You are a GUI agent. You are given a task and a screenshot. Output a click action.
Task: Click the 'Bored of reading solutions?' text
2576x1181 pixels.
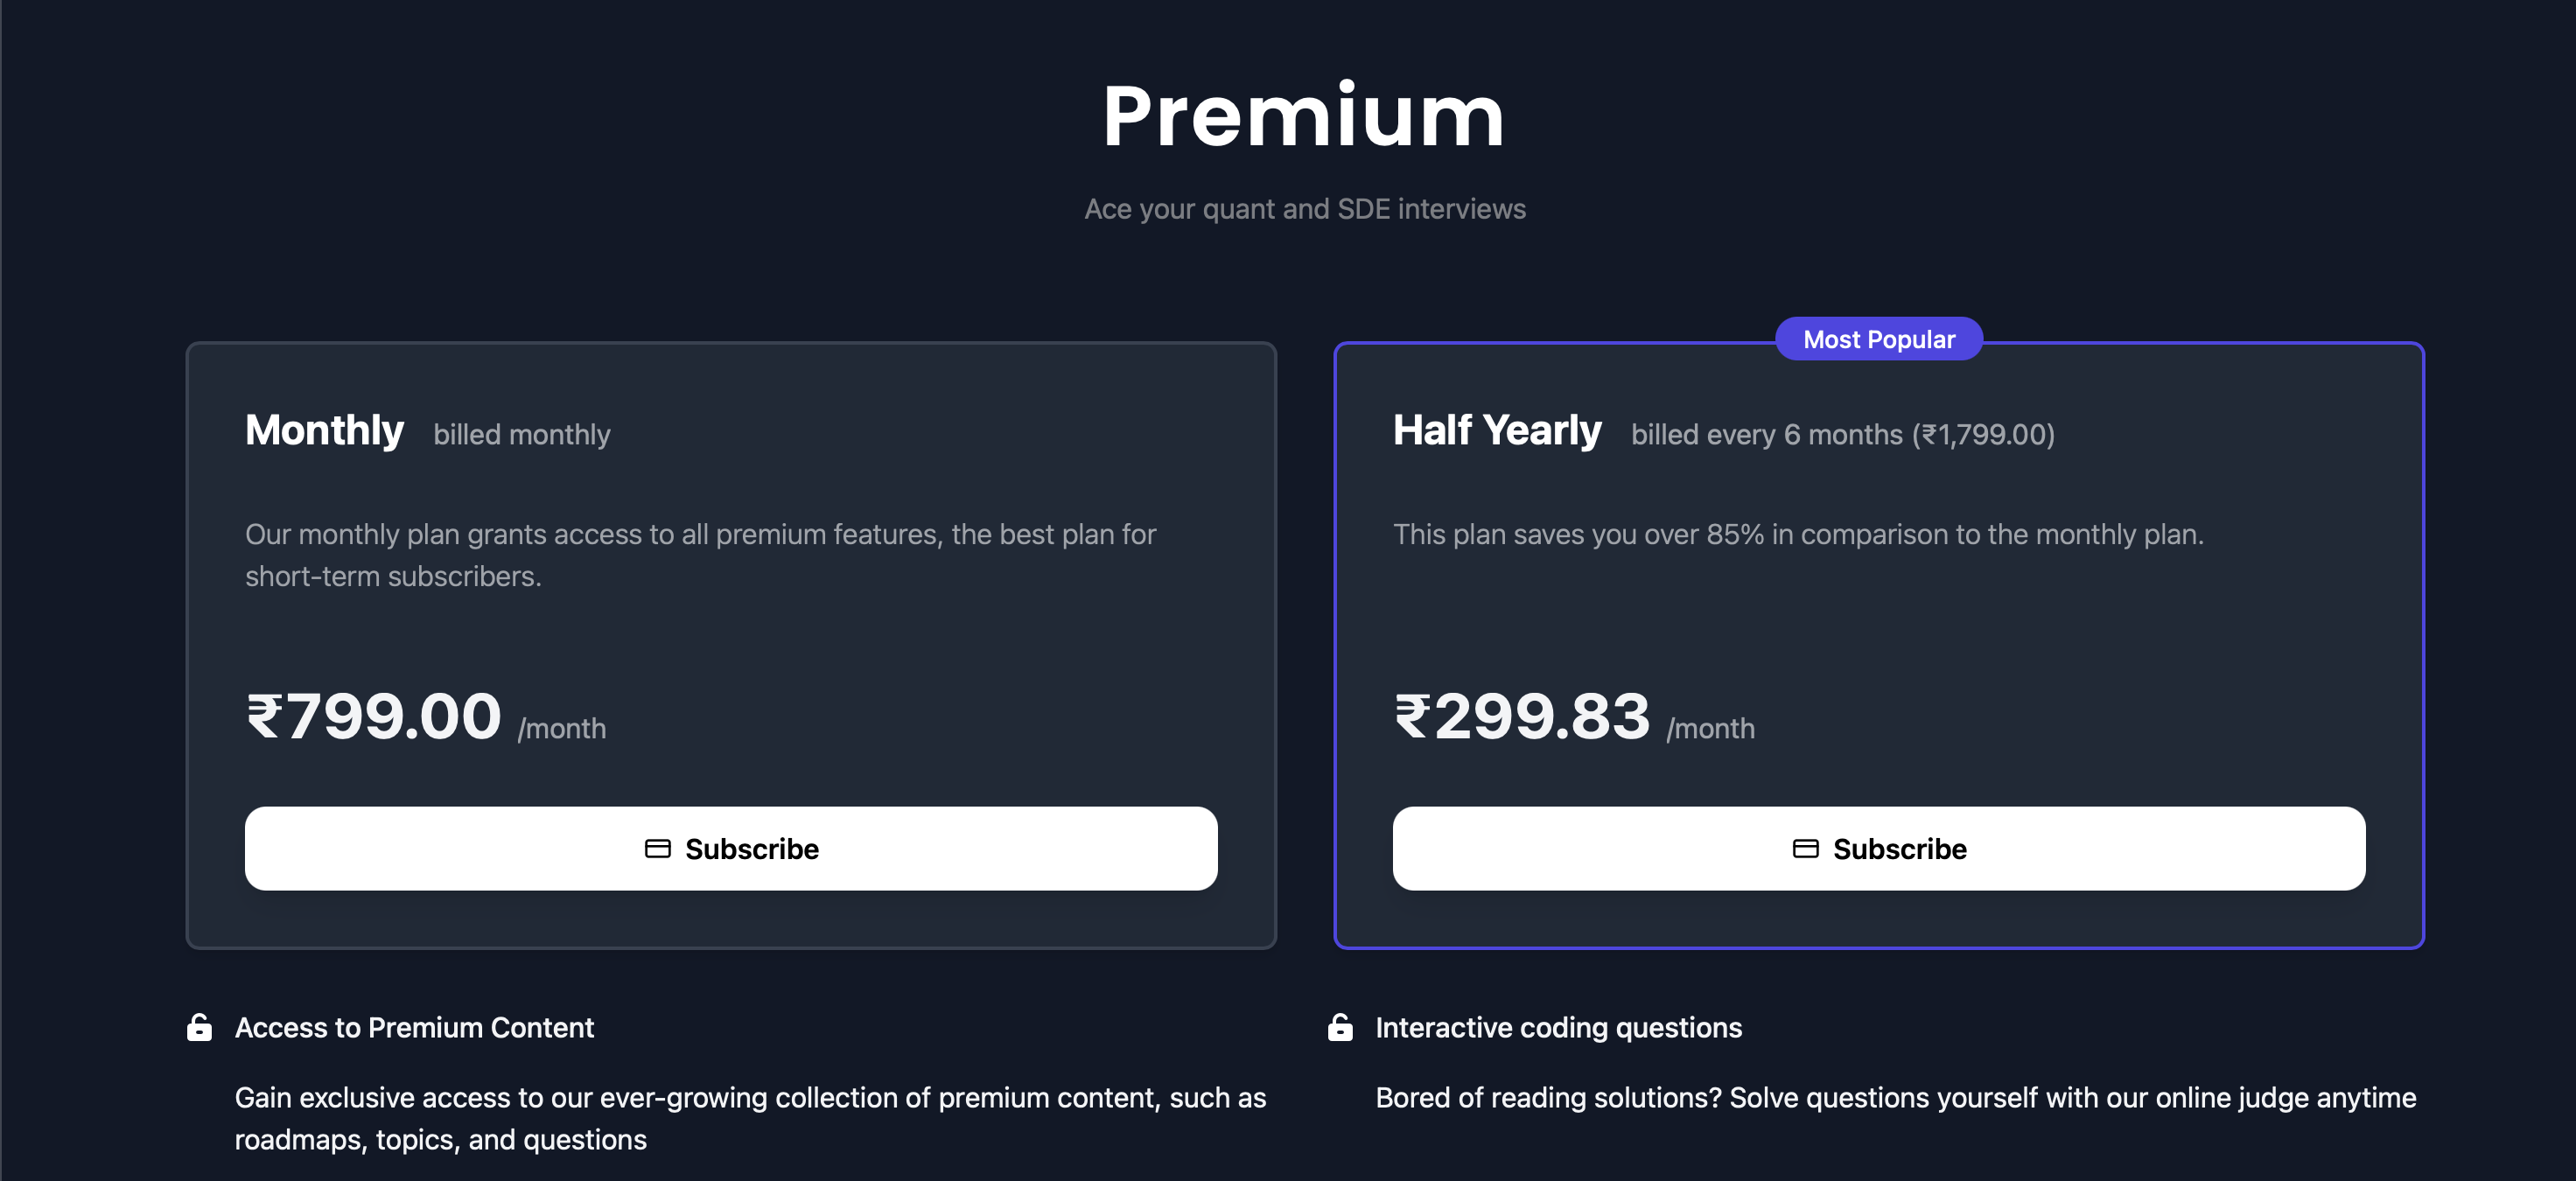1895,1098
